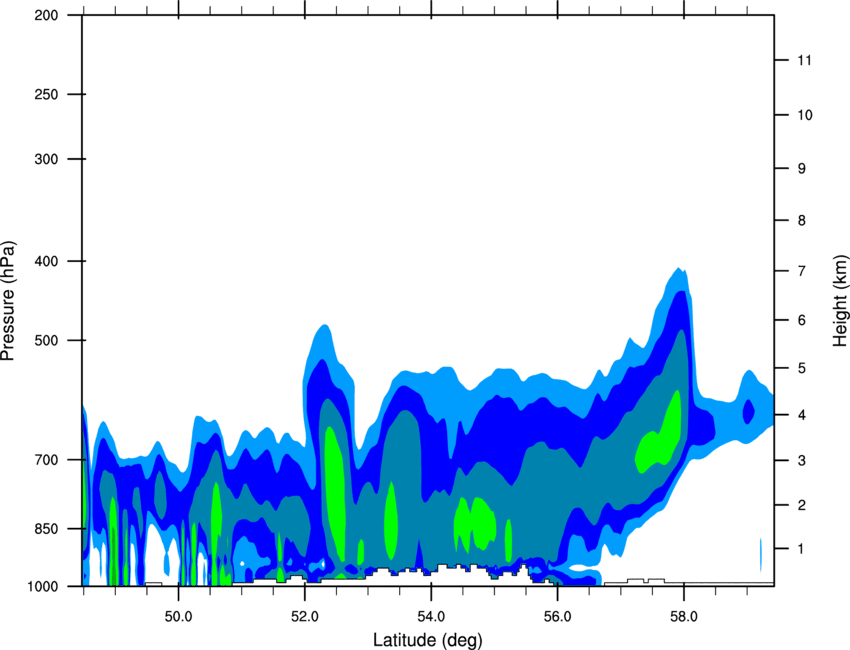This screenshot has width=850, height=650.
Task: Click pressure tick label 400
Action: [47, 261]
